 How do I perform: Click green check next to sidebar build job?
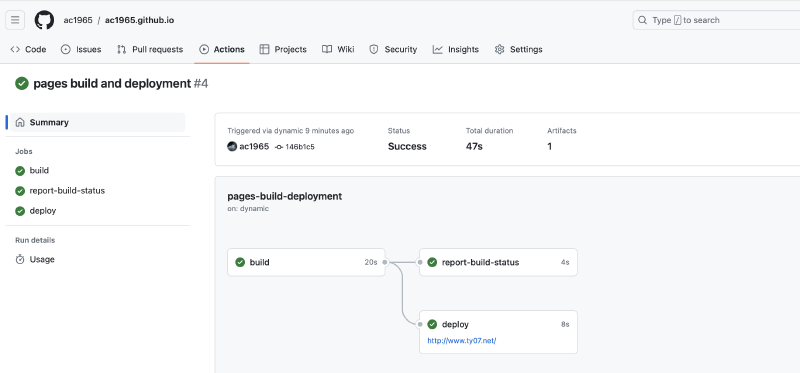(x=20, y=171)
